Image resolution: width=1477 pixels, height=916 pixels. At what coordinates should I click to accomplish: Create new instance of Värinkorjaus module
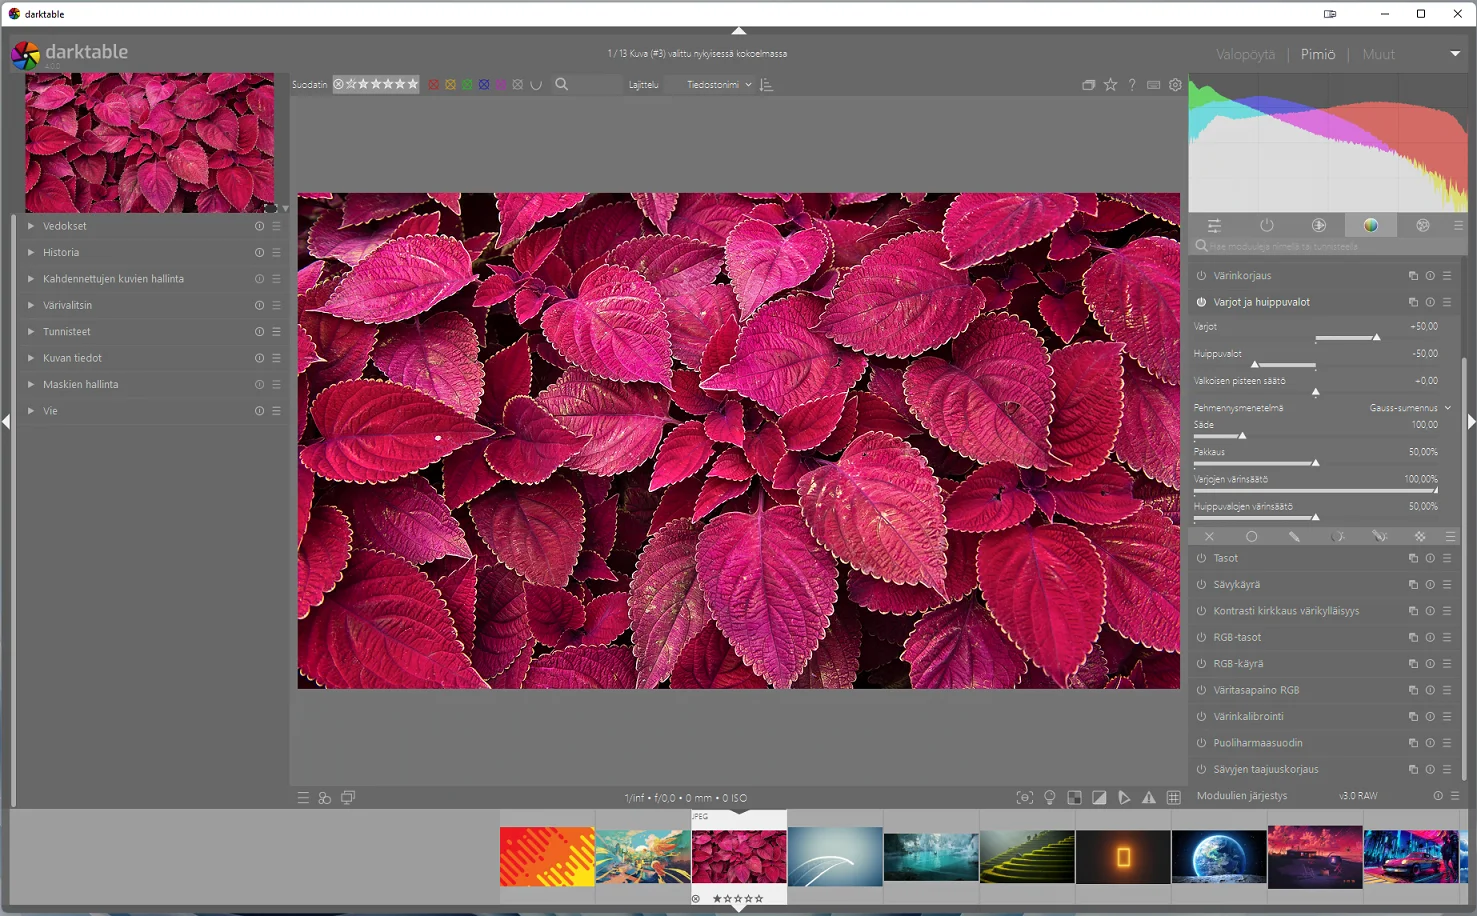click(1413, 276)
